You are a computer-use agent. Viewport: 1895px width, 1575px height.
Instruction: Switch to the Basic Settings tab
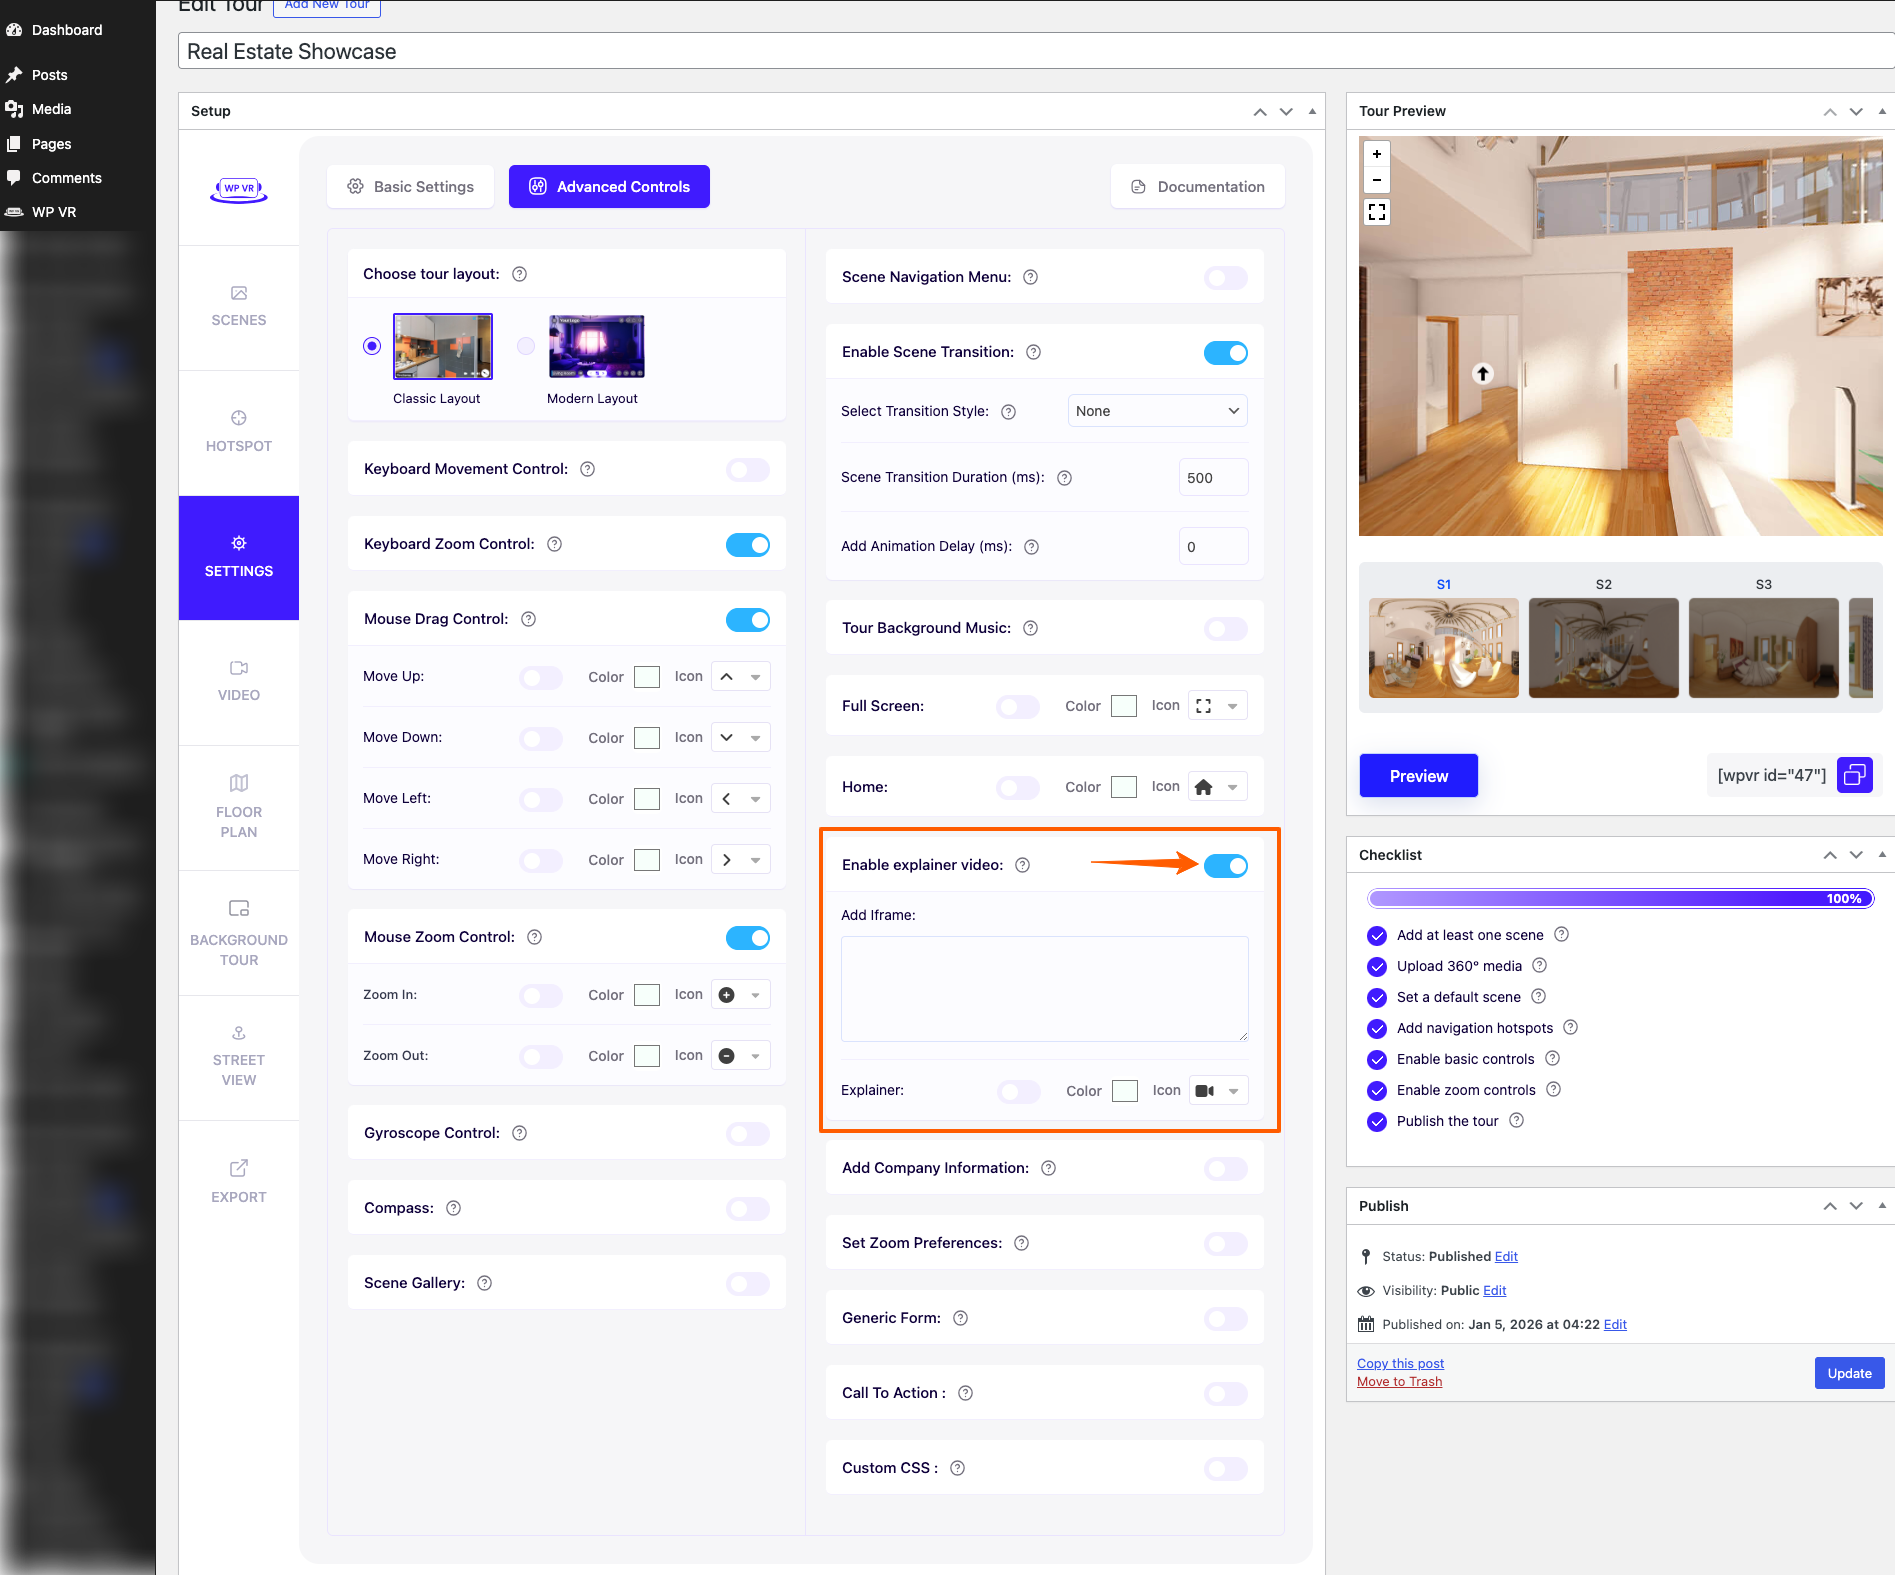click(411, 187)
